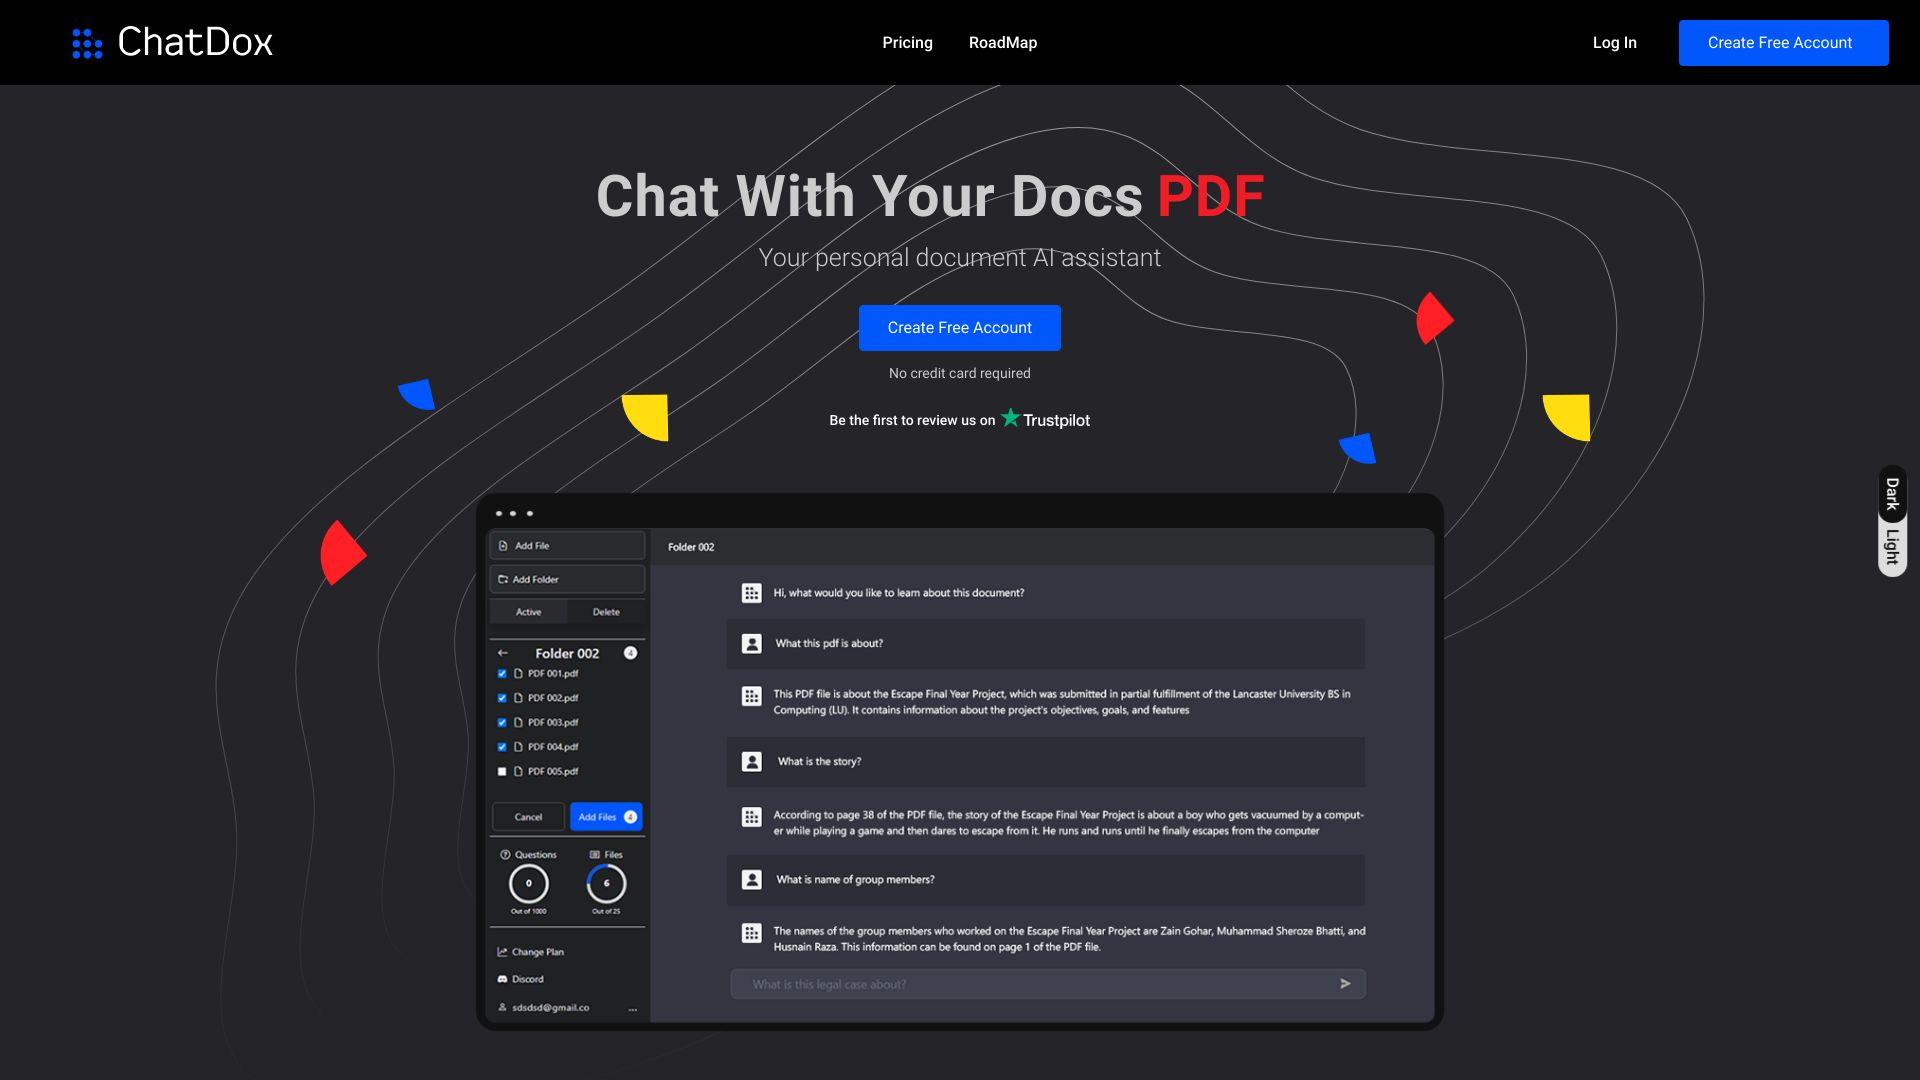Click the back arrow next to Folder 002

(504, 653)
